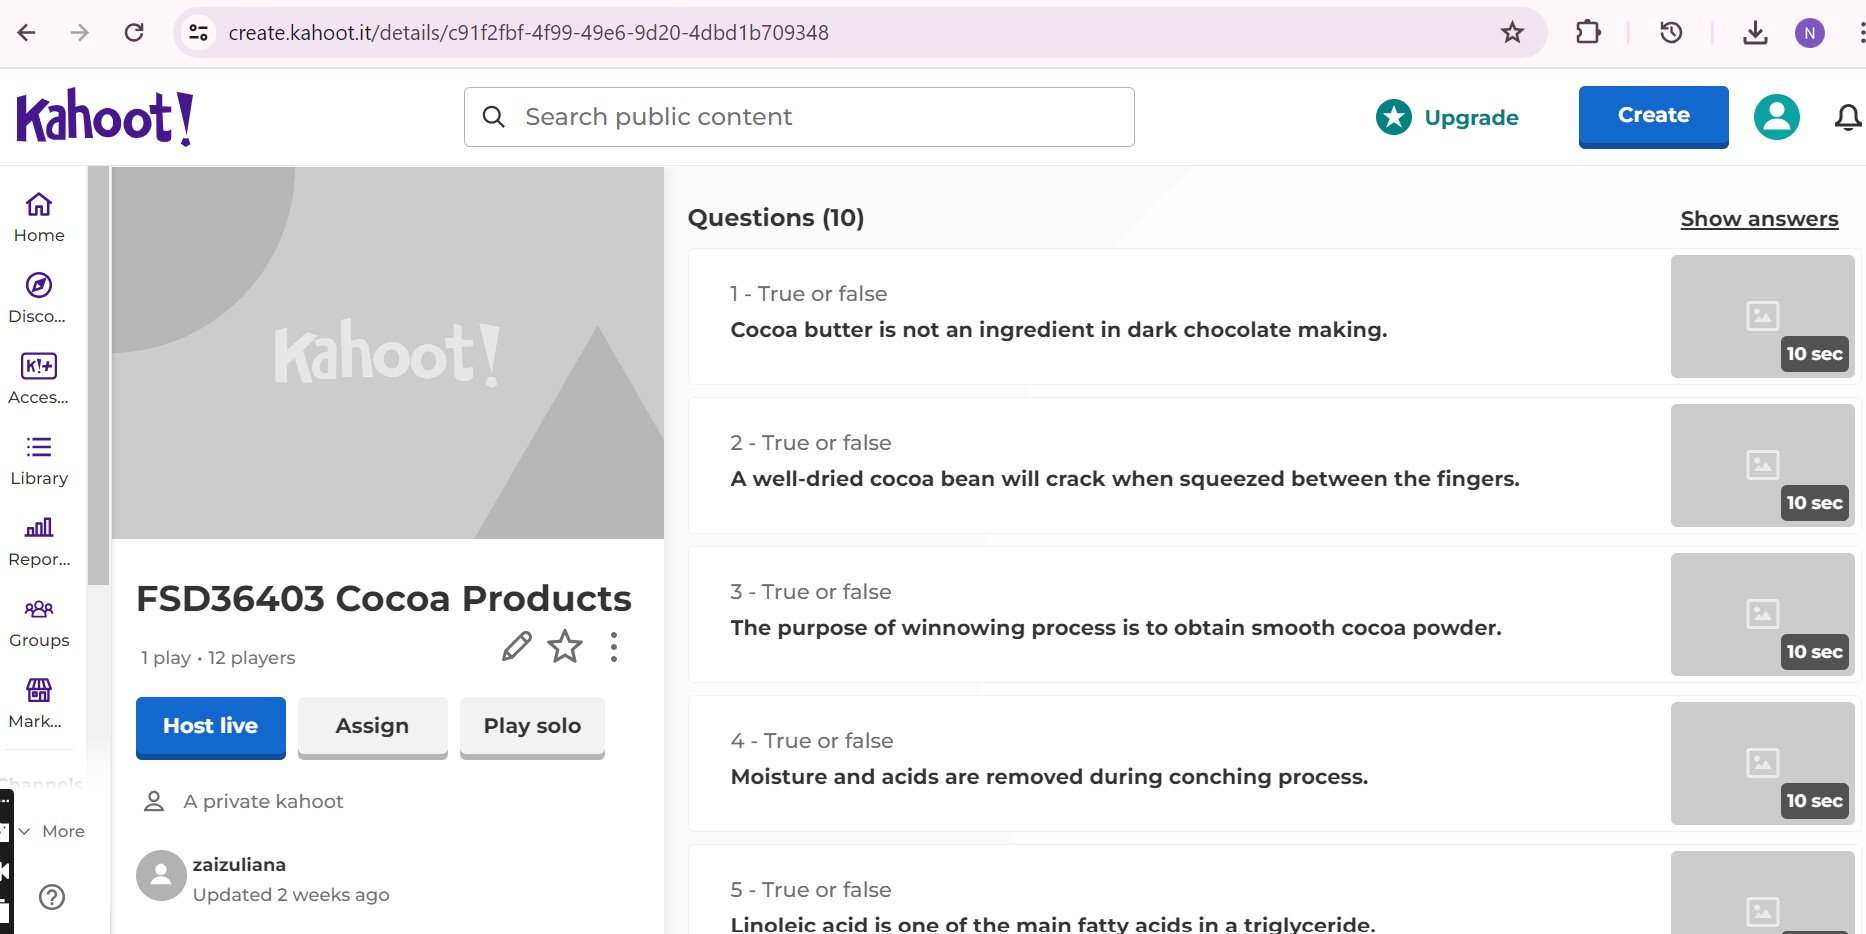
Task: Click question 4 image thumbnail
Action: click(1763, 763)
